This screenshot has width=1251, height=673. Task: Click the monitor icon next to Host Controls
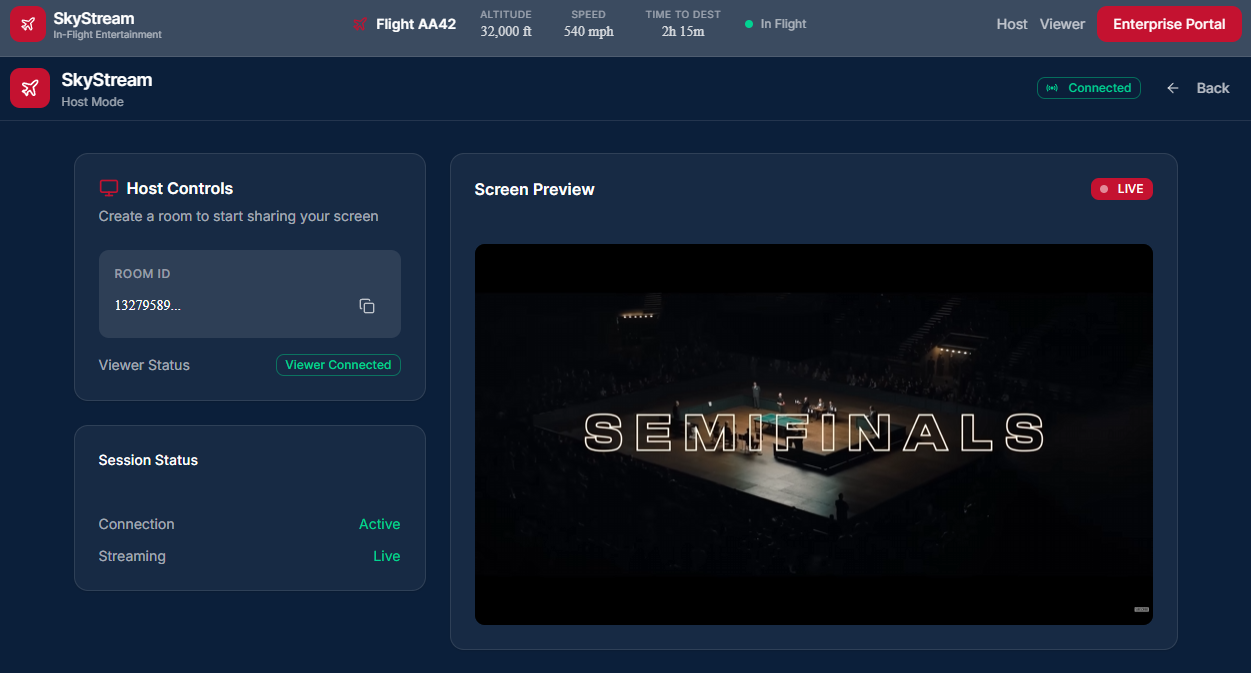pos(109,188)
